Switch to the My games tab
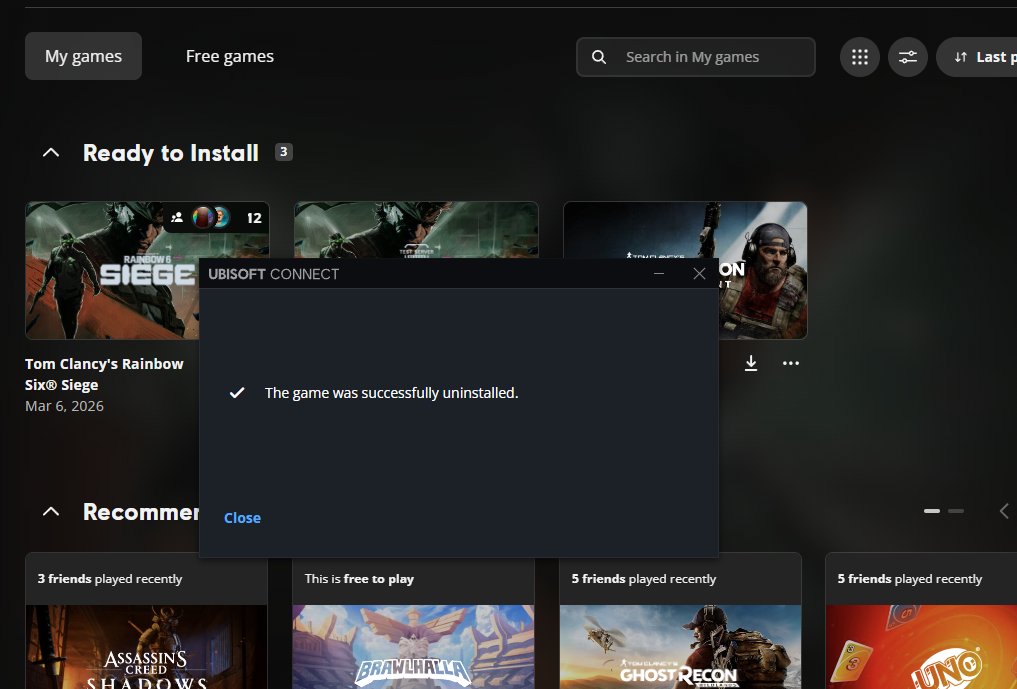This screenshot has height=689, width=1017. click(83, 56)
